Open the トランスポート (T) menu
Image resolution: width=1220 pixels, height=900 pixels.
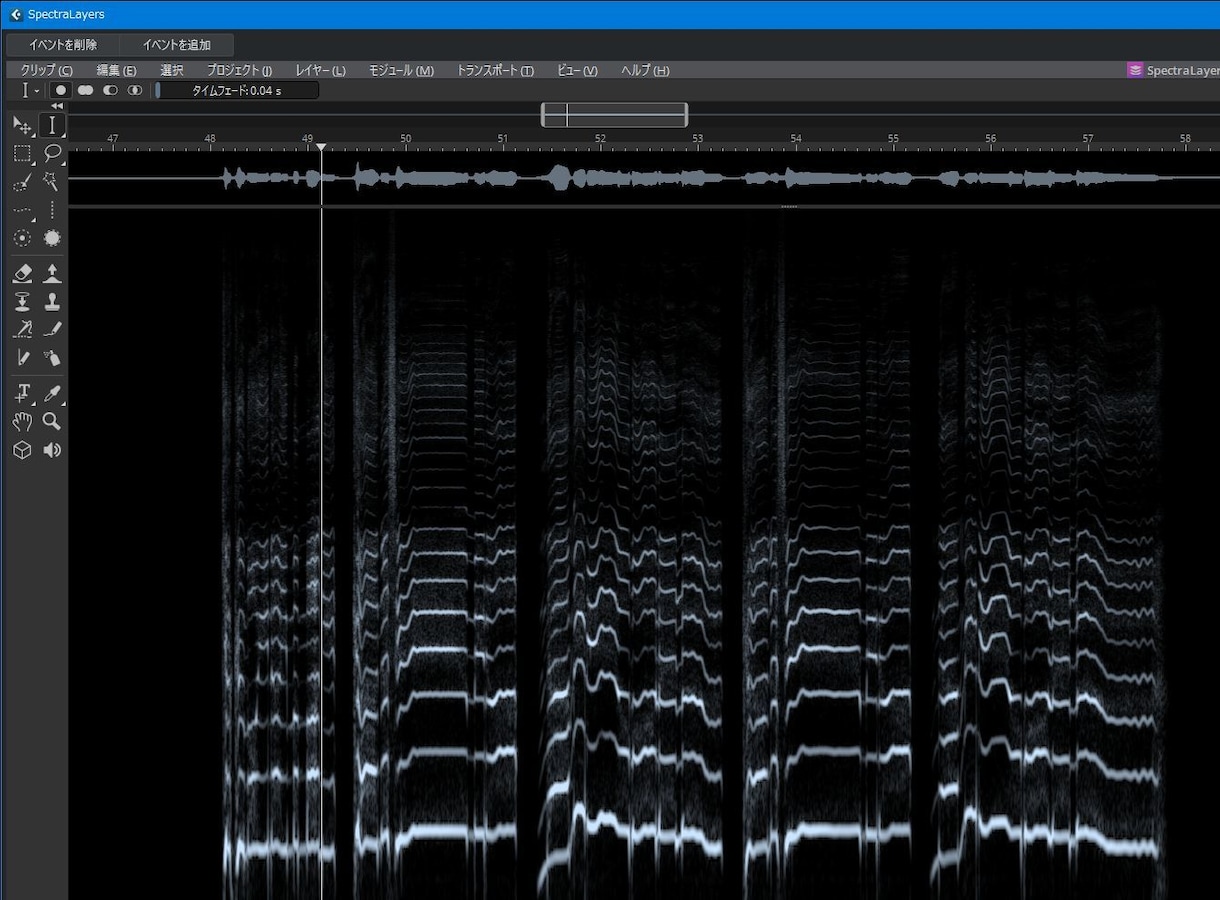[495, 70]
